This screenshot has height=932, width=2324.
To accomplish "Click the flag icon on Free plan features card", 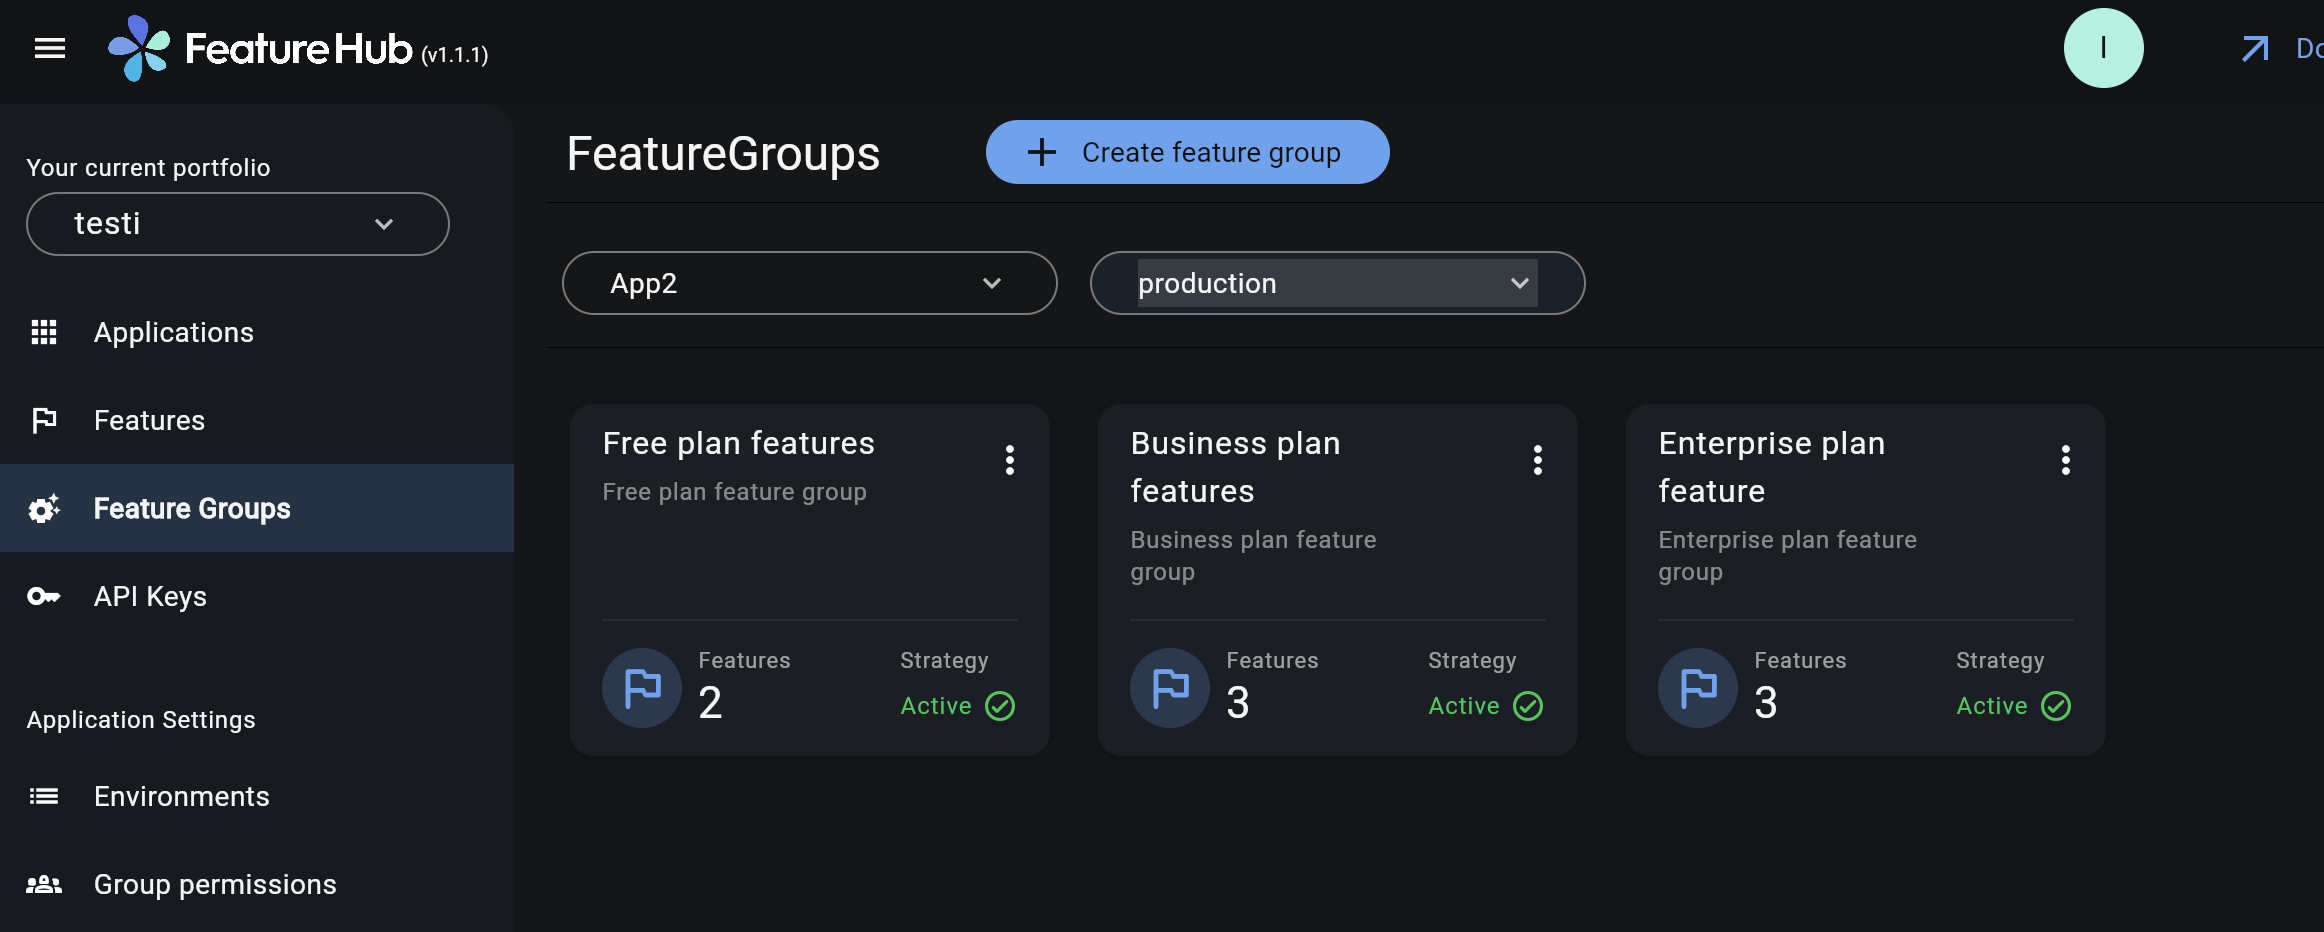I will click(x=641, y=687).
